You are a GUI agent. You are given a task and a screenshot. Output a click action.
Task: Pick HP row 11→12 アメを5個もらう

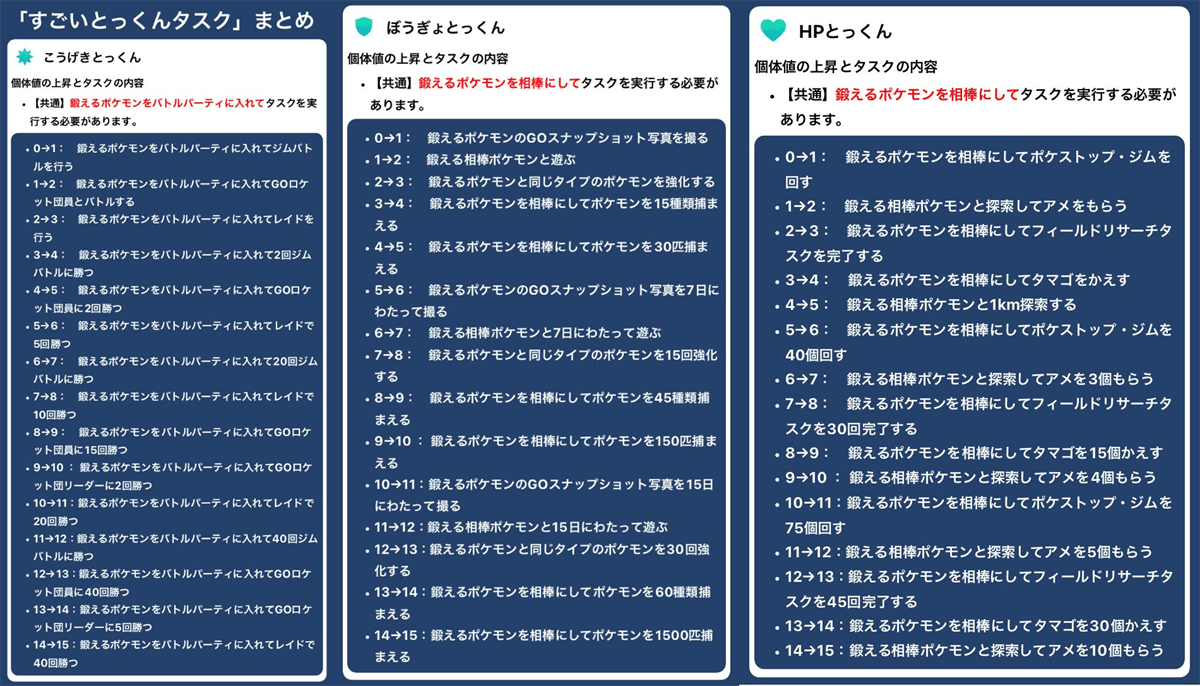tap(968, 552)
